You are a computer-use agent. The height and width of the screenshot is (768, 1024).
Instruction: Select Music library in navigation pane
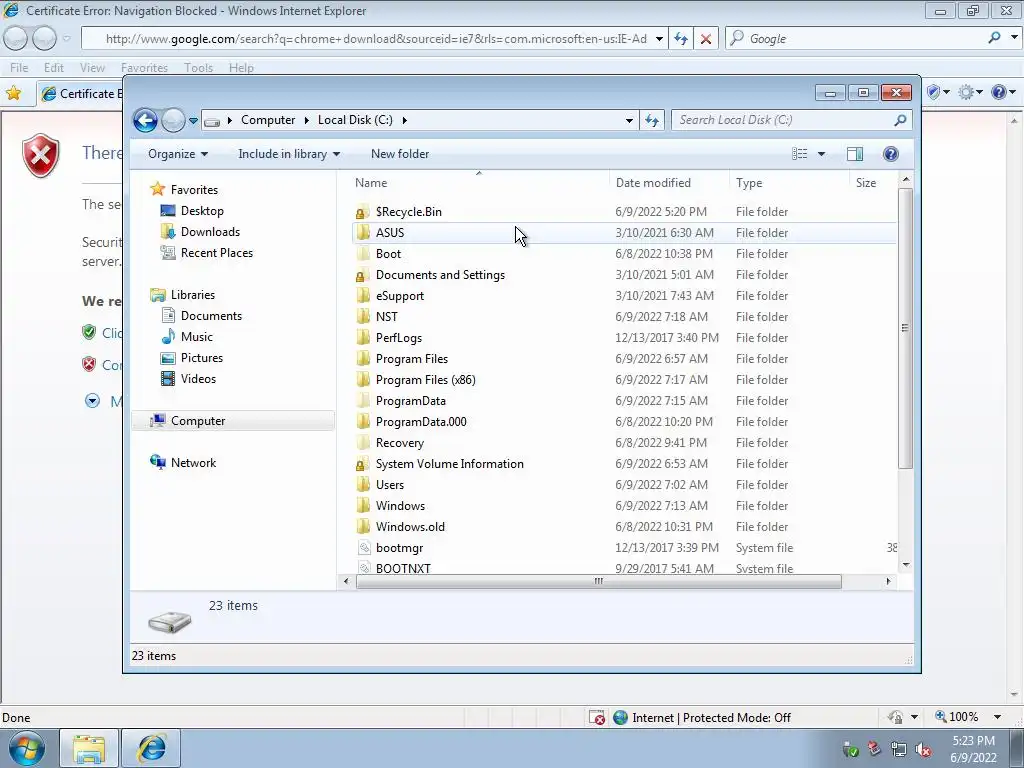197,337
